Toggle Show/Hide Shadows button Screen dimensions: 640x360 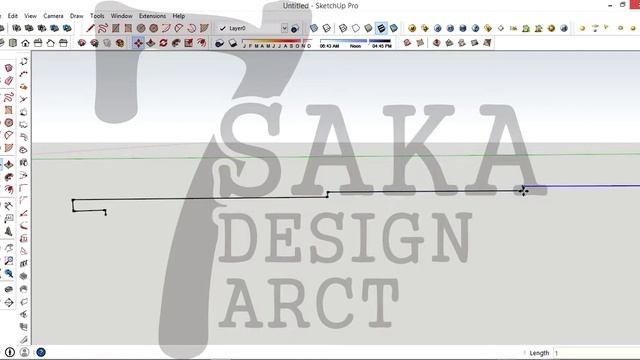[x=232, y=43]
